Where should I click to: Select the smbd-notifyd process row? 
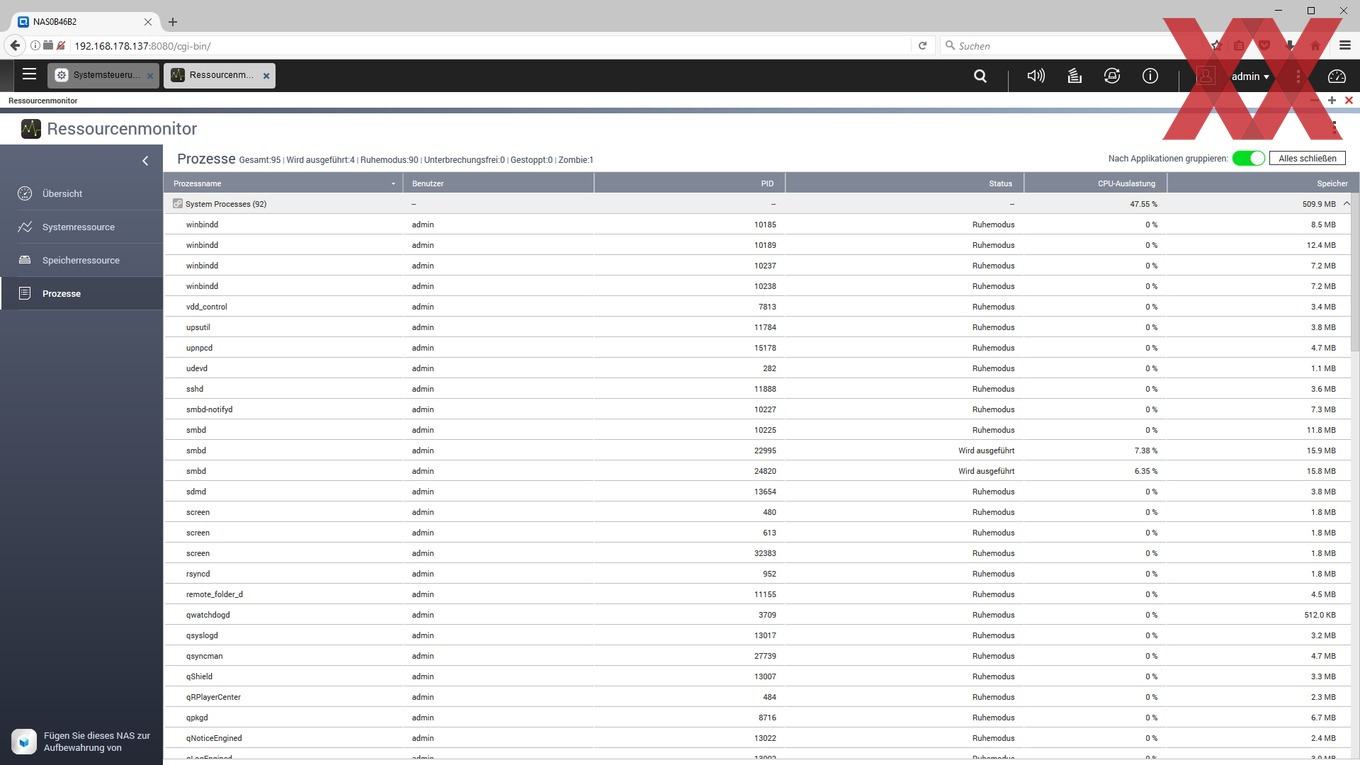coord(757,409)
